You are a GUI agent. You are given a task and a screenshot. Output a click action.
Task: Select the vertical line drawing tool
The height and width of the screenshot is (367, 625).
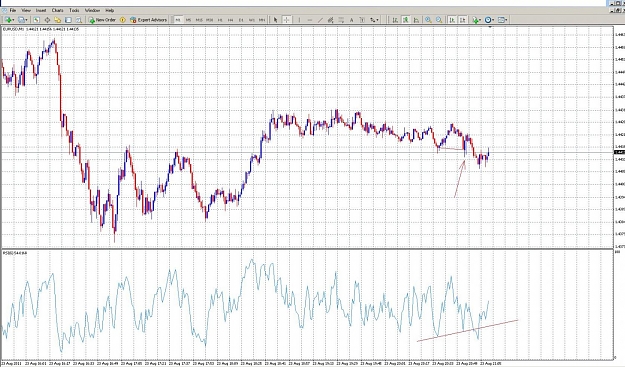coord(299,20)
